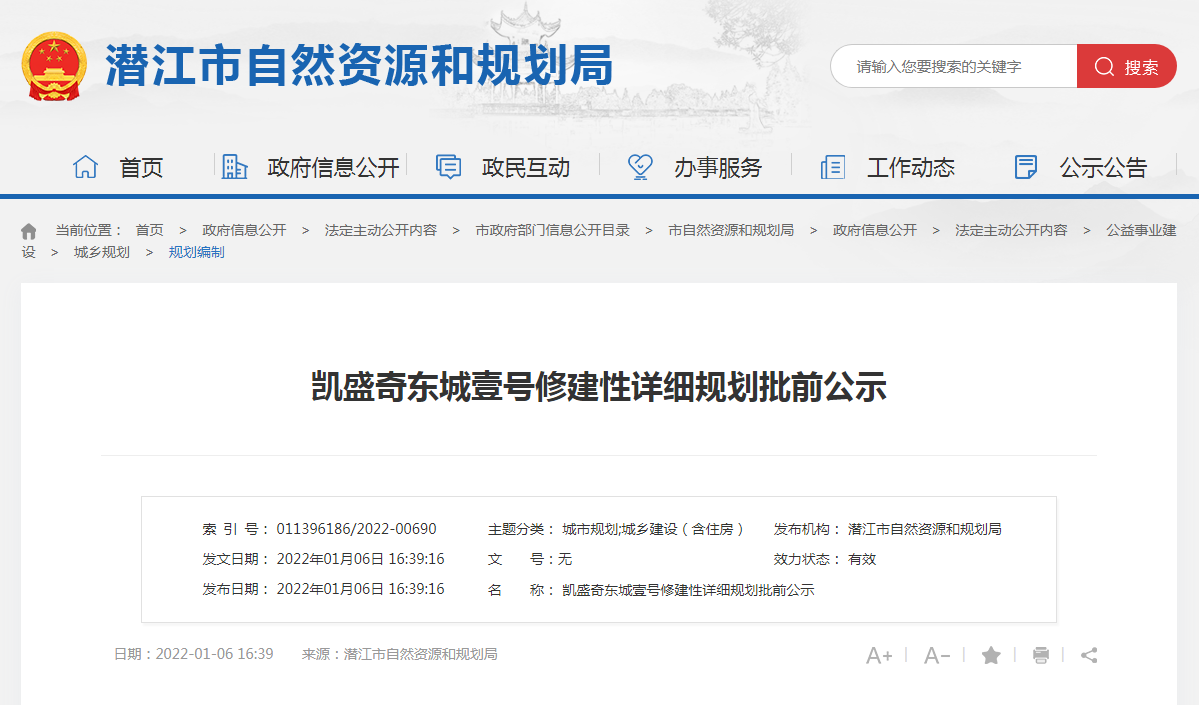
Task: Open 市政府部门信息公开目录 breadcrumb link
Action: point(553,230)
